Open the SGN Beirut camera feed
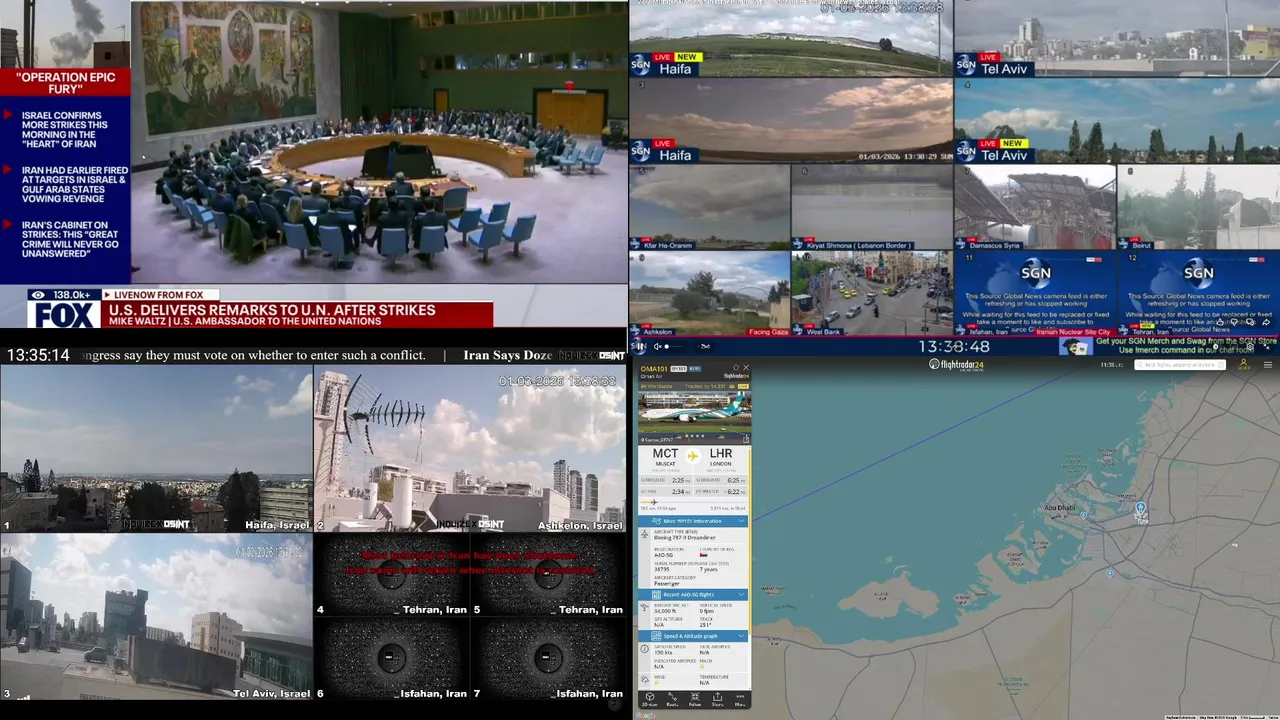 click(1198, 207)
